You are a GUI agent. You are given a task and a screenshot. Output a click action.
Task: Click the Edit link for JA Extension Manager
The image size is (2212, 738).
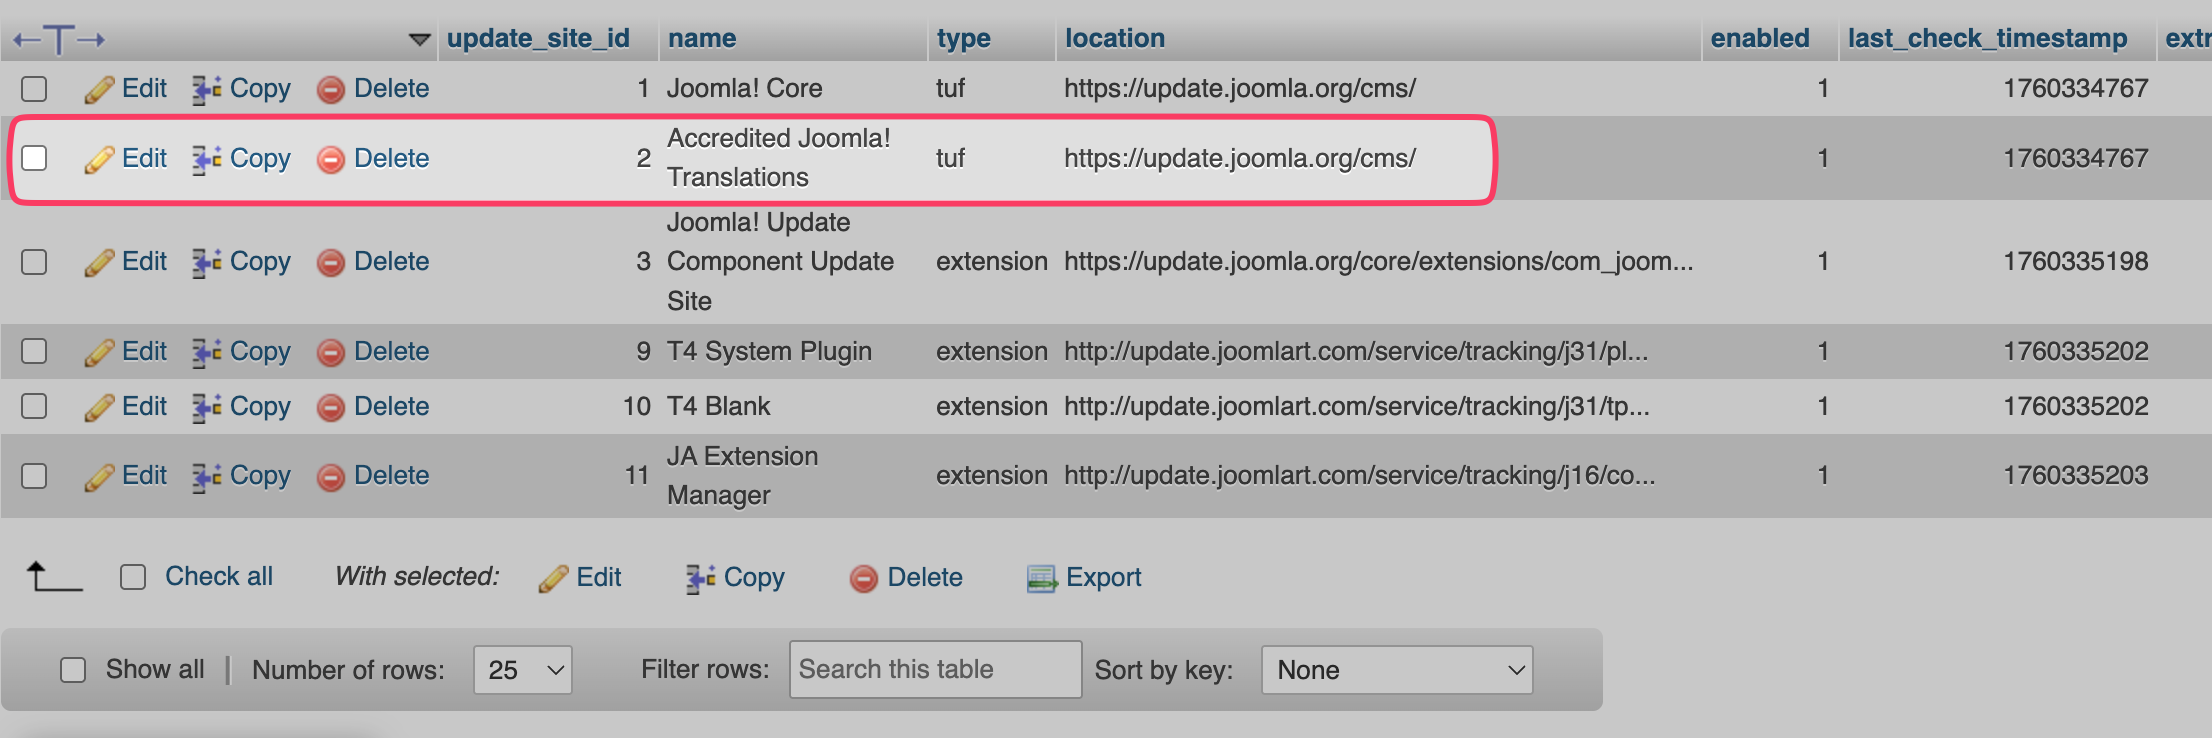(144, 475)
